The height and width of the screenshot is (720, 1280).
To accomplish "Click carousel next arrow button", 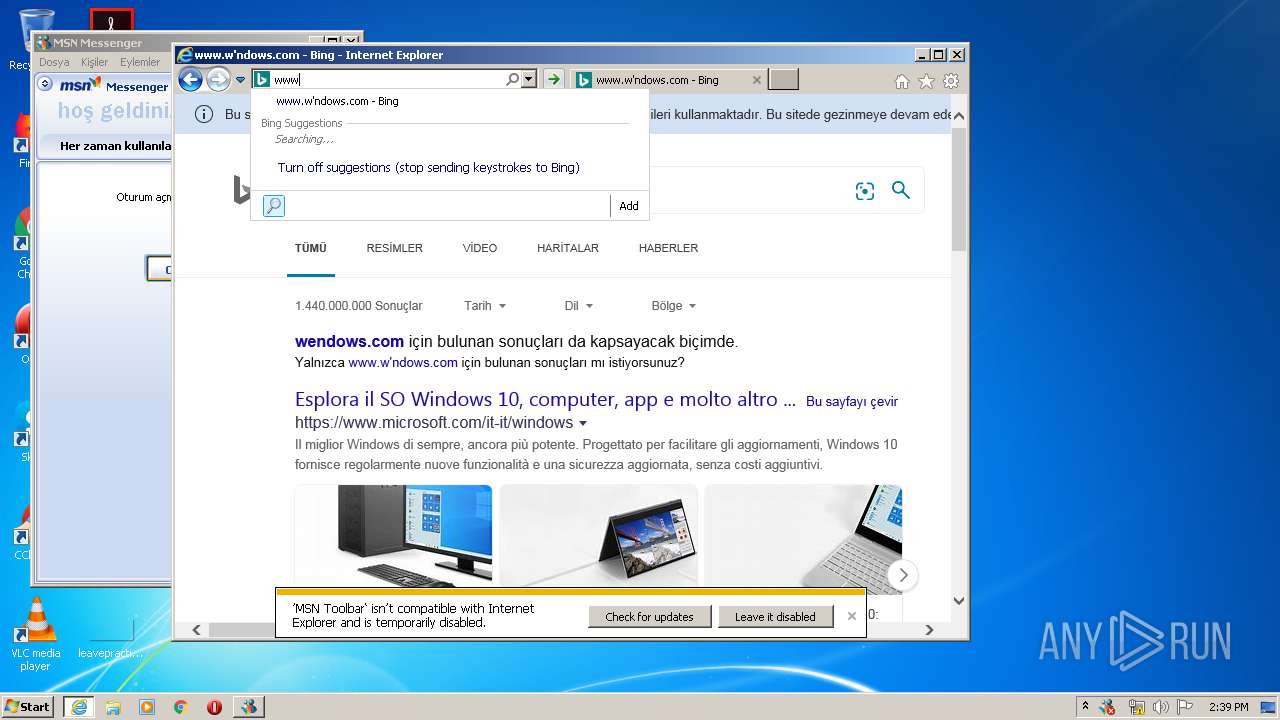I will coord(903,575).
